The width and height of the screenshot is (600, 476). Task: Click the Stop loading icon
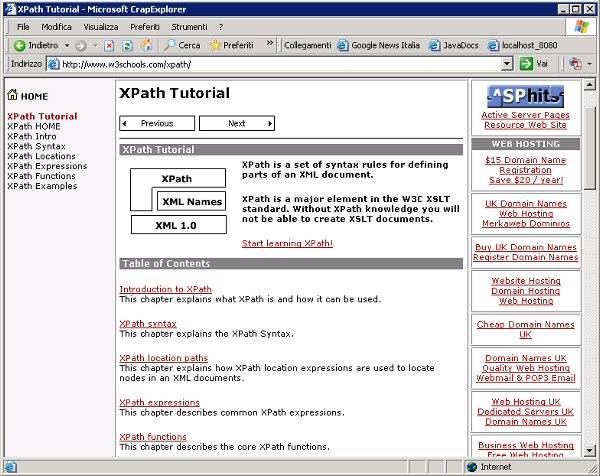(x=109, y=46)
